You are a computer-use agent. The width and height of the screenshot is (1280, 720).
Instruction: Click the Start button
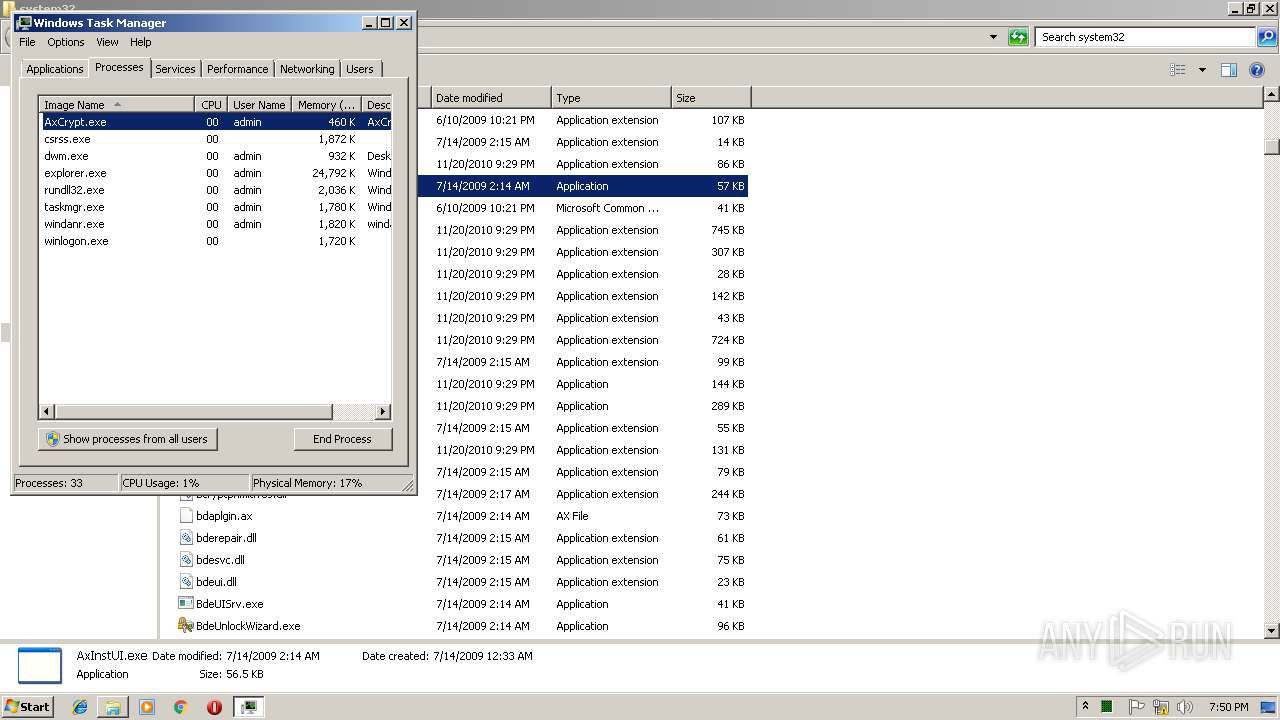click(28, 706)
